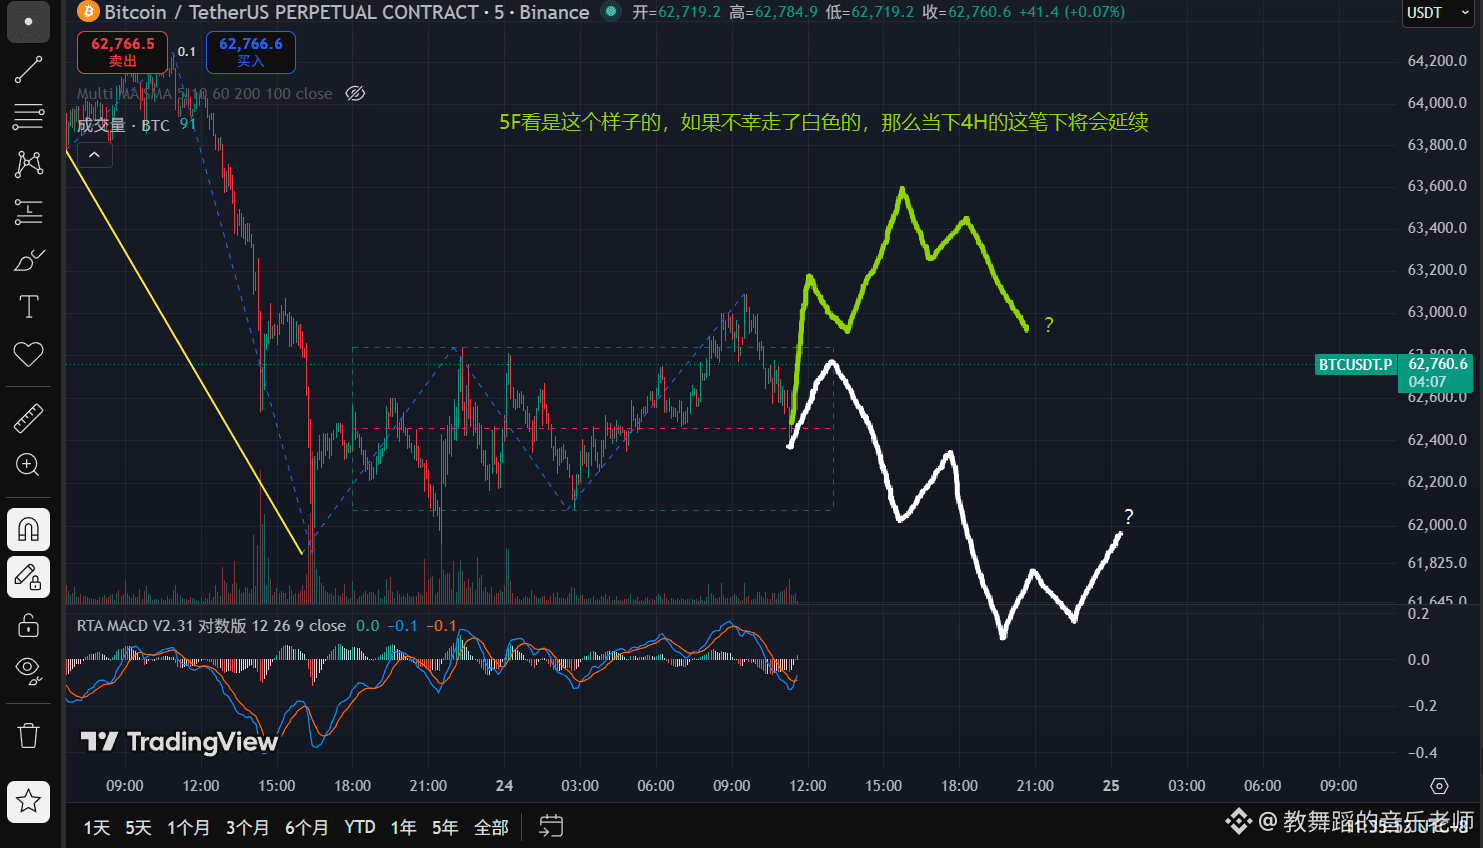Image resolution: width=1483 pixels, height=848 pixels.
Task: Select the crosshair cursor tool
Action: tap(28, 21)
